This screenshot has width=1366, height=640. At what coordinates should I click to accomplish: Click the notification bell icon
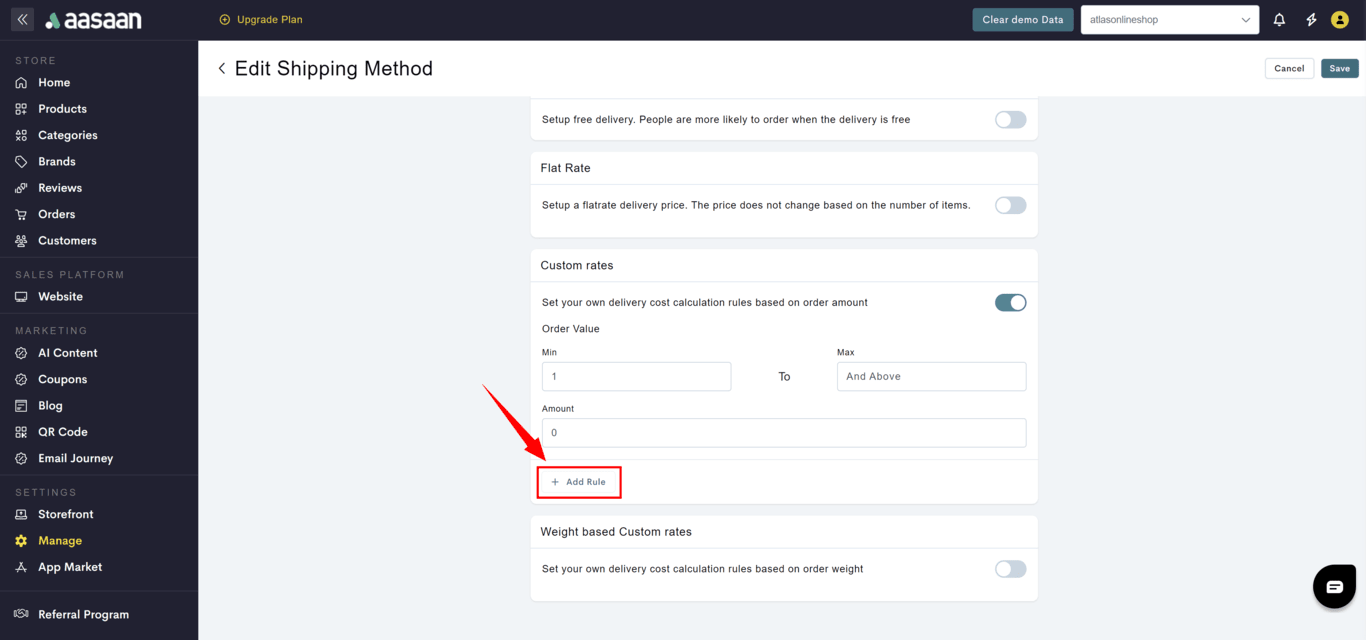[x=1279, y=20]
